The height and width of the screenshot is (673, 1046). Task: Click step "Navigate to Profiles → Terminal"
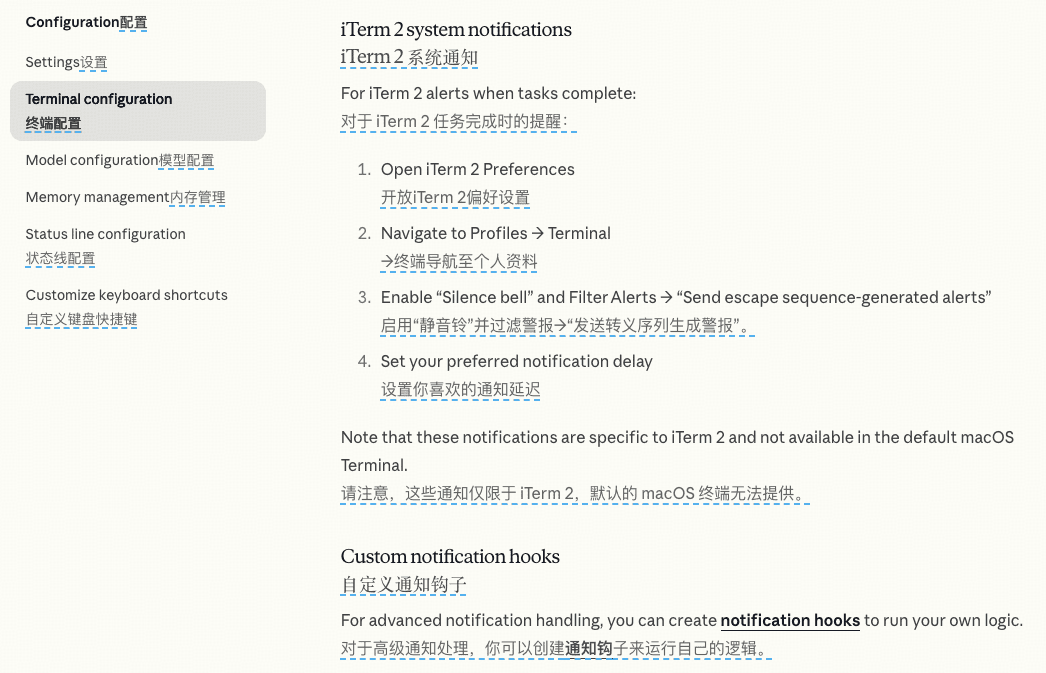click(495, 233)
